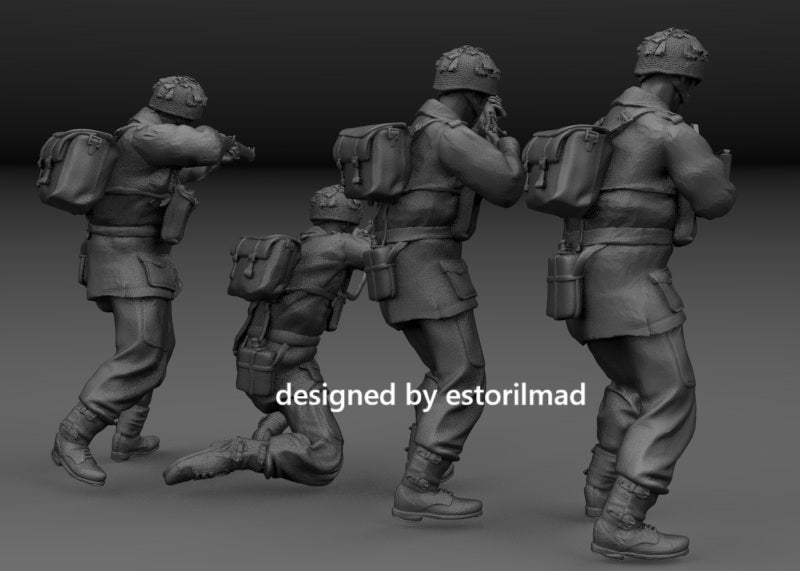Select the rightmost soldier's netted helmet
Screen dimensions: 800x571
671,54
